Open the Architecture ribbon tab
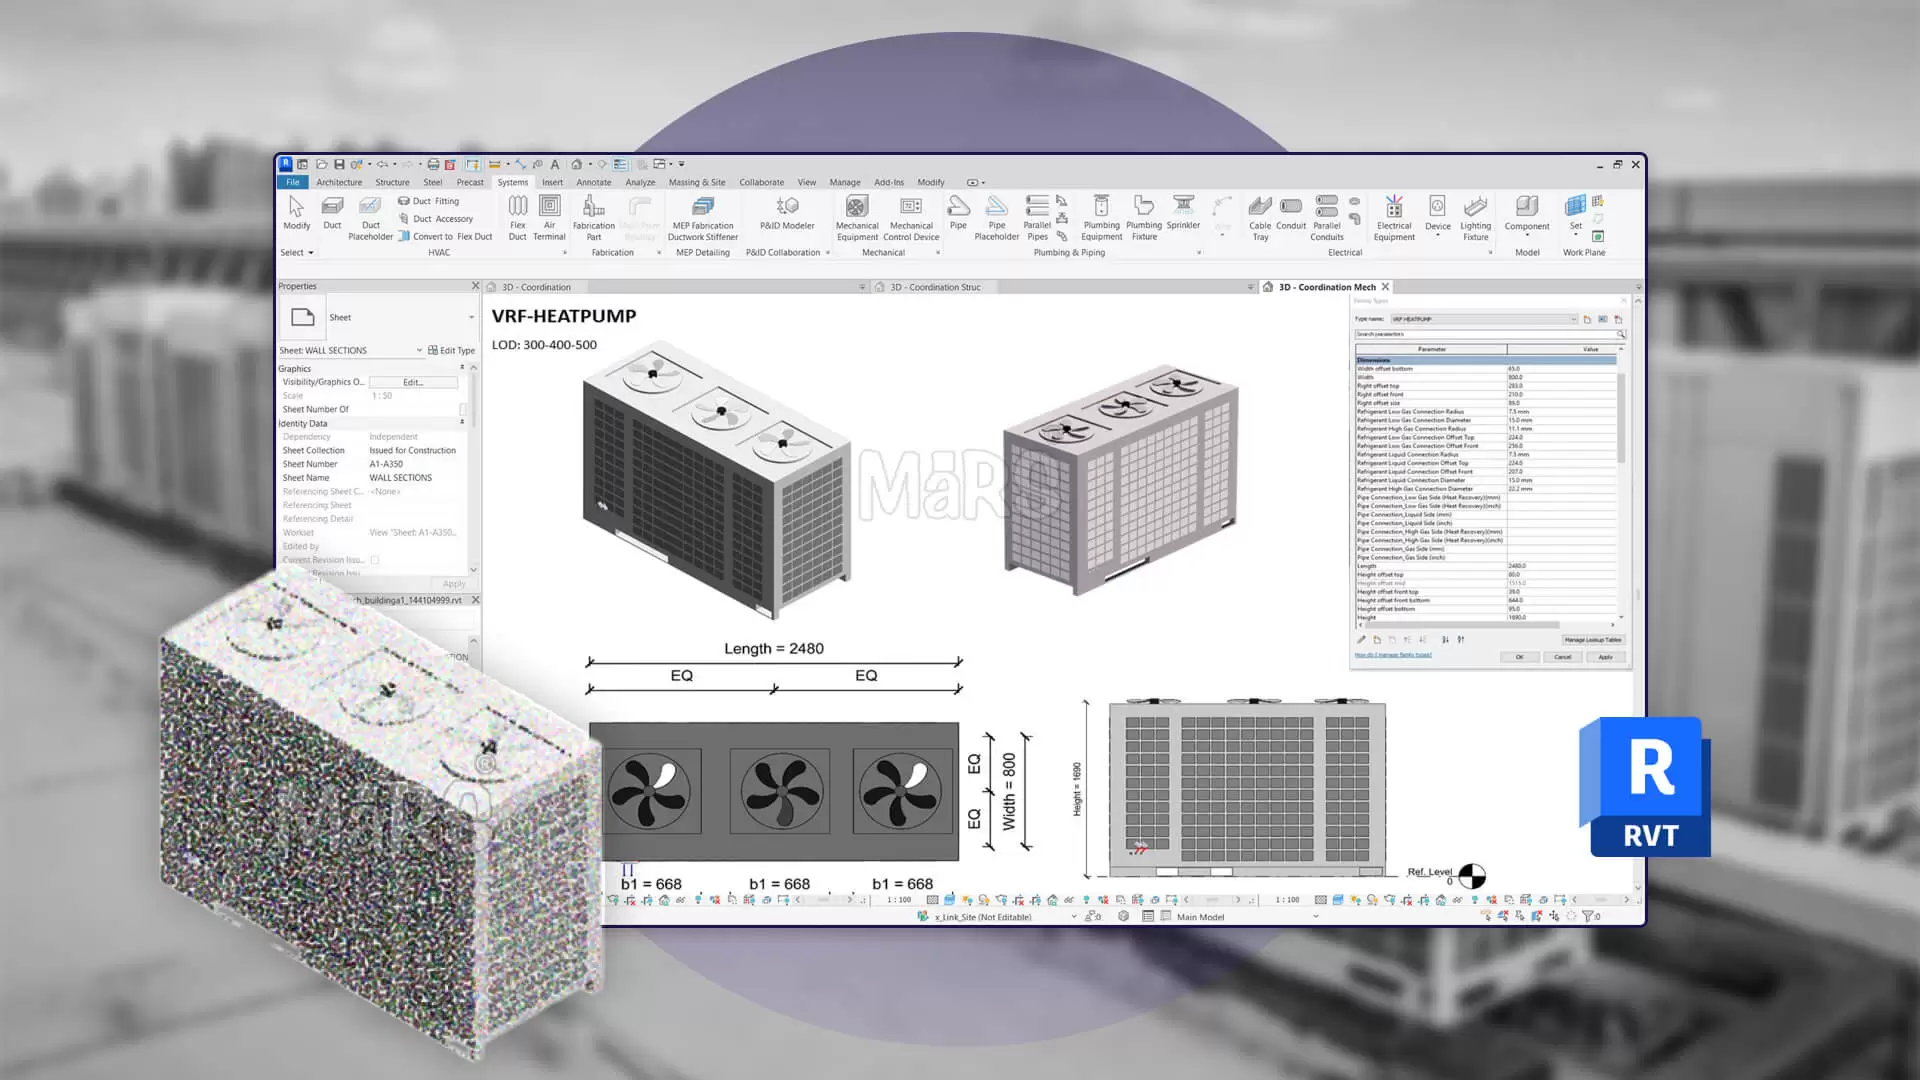The width and height of the screenshot is (1920, 1080). 339,182
